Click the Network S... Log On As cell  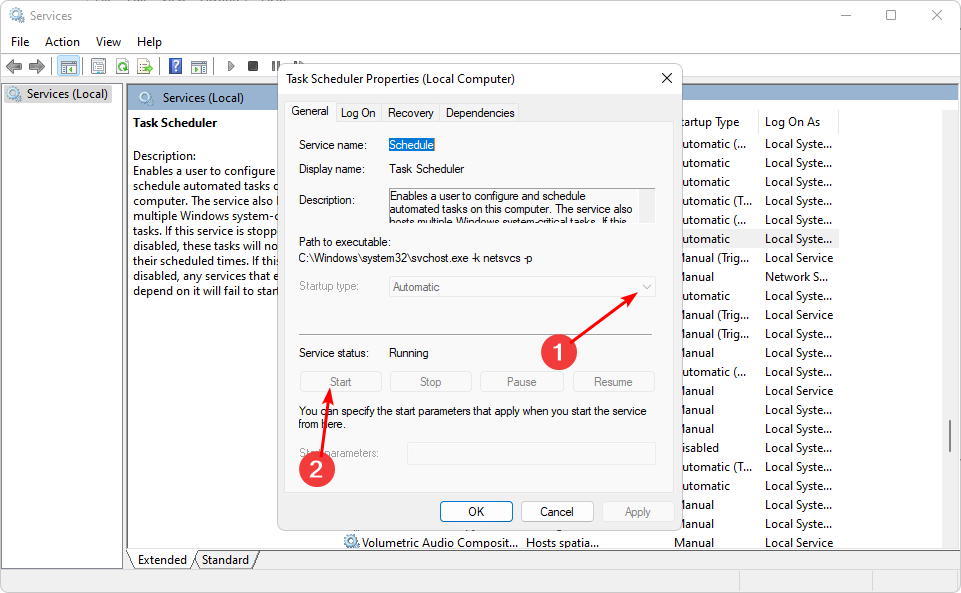796,277
